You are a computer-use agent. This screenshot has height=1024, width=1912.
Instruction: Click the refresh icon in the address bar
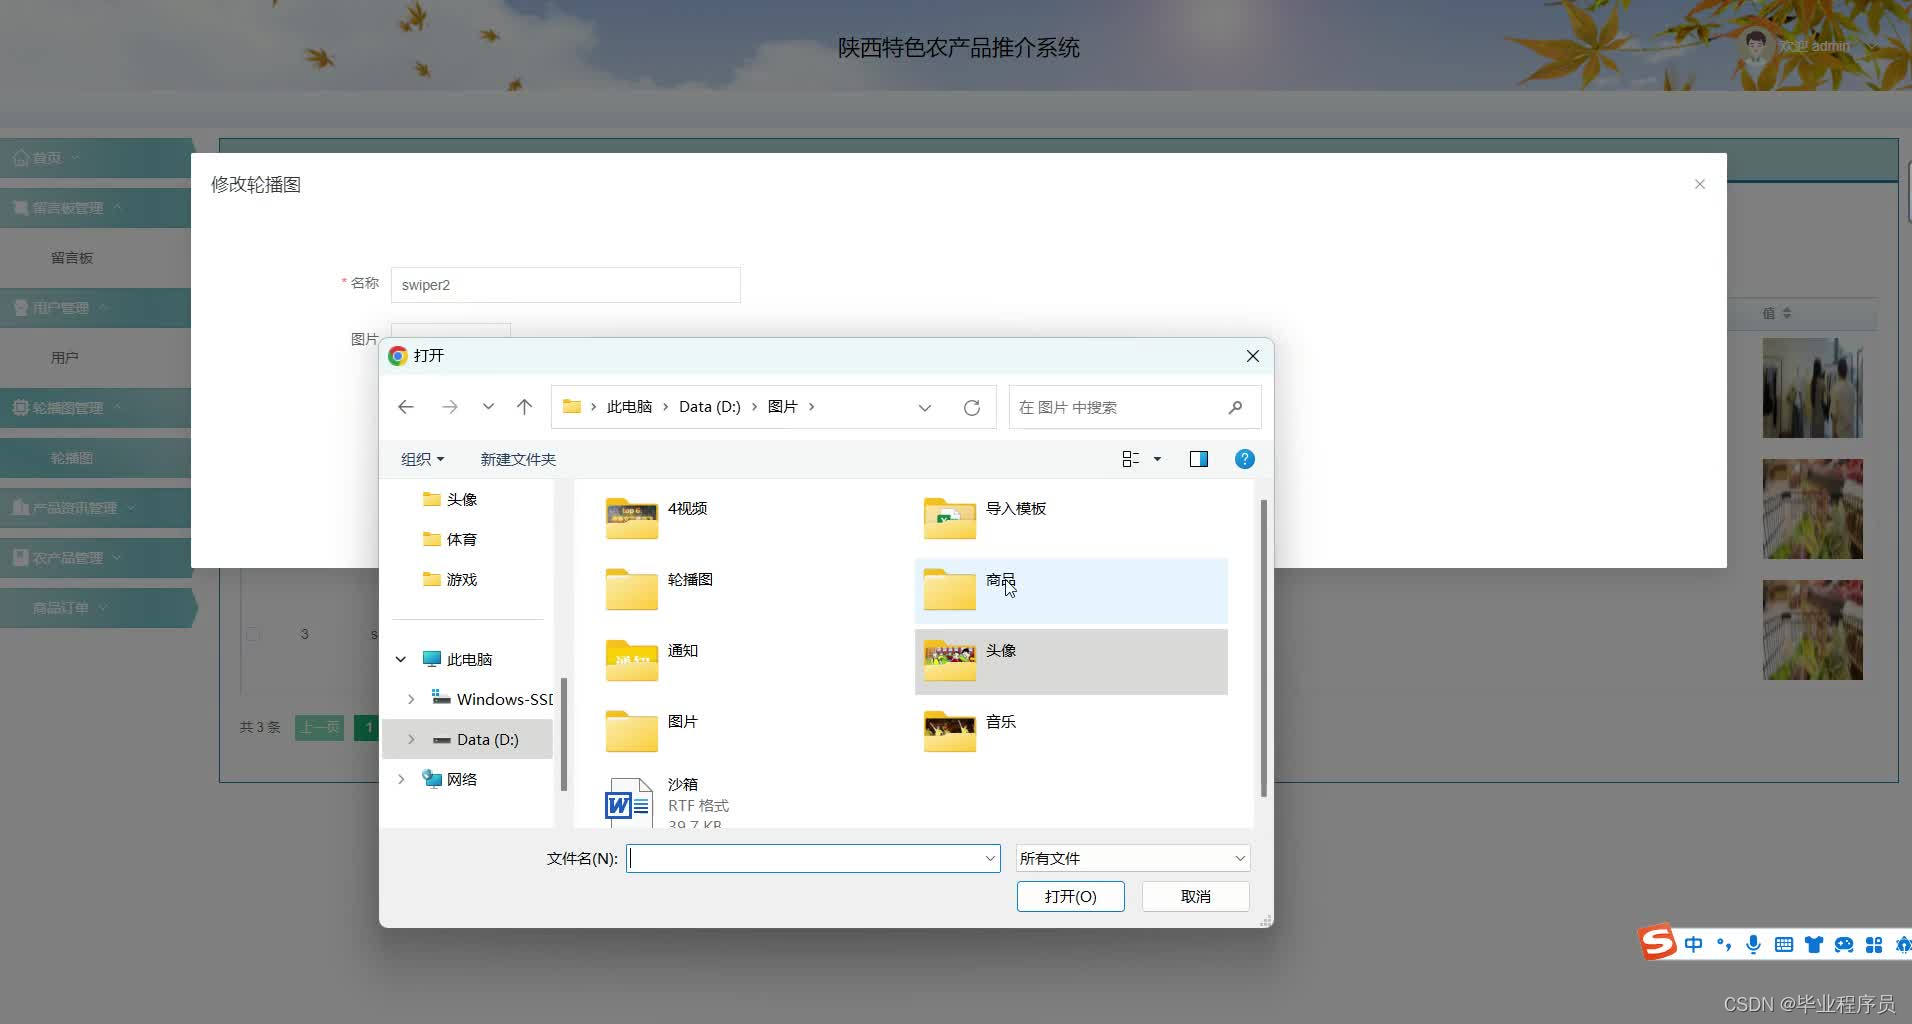[972, 407]
